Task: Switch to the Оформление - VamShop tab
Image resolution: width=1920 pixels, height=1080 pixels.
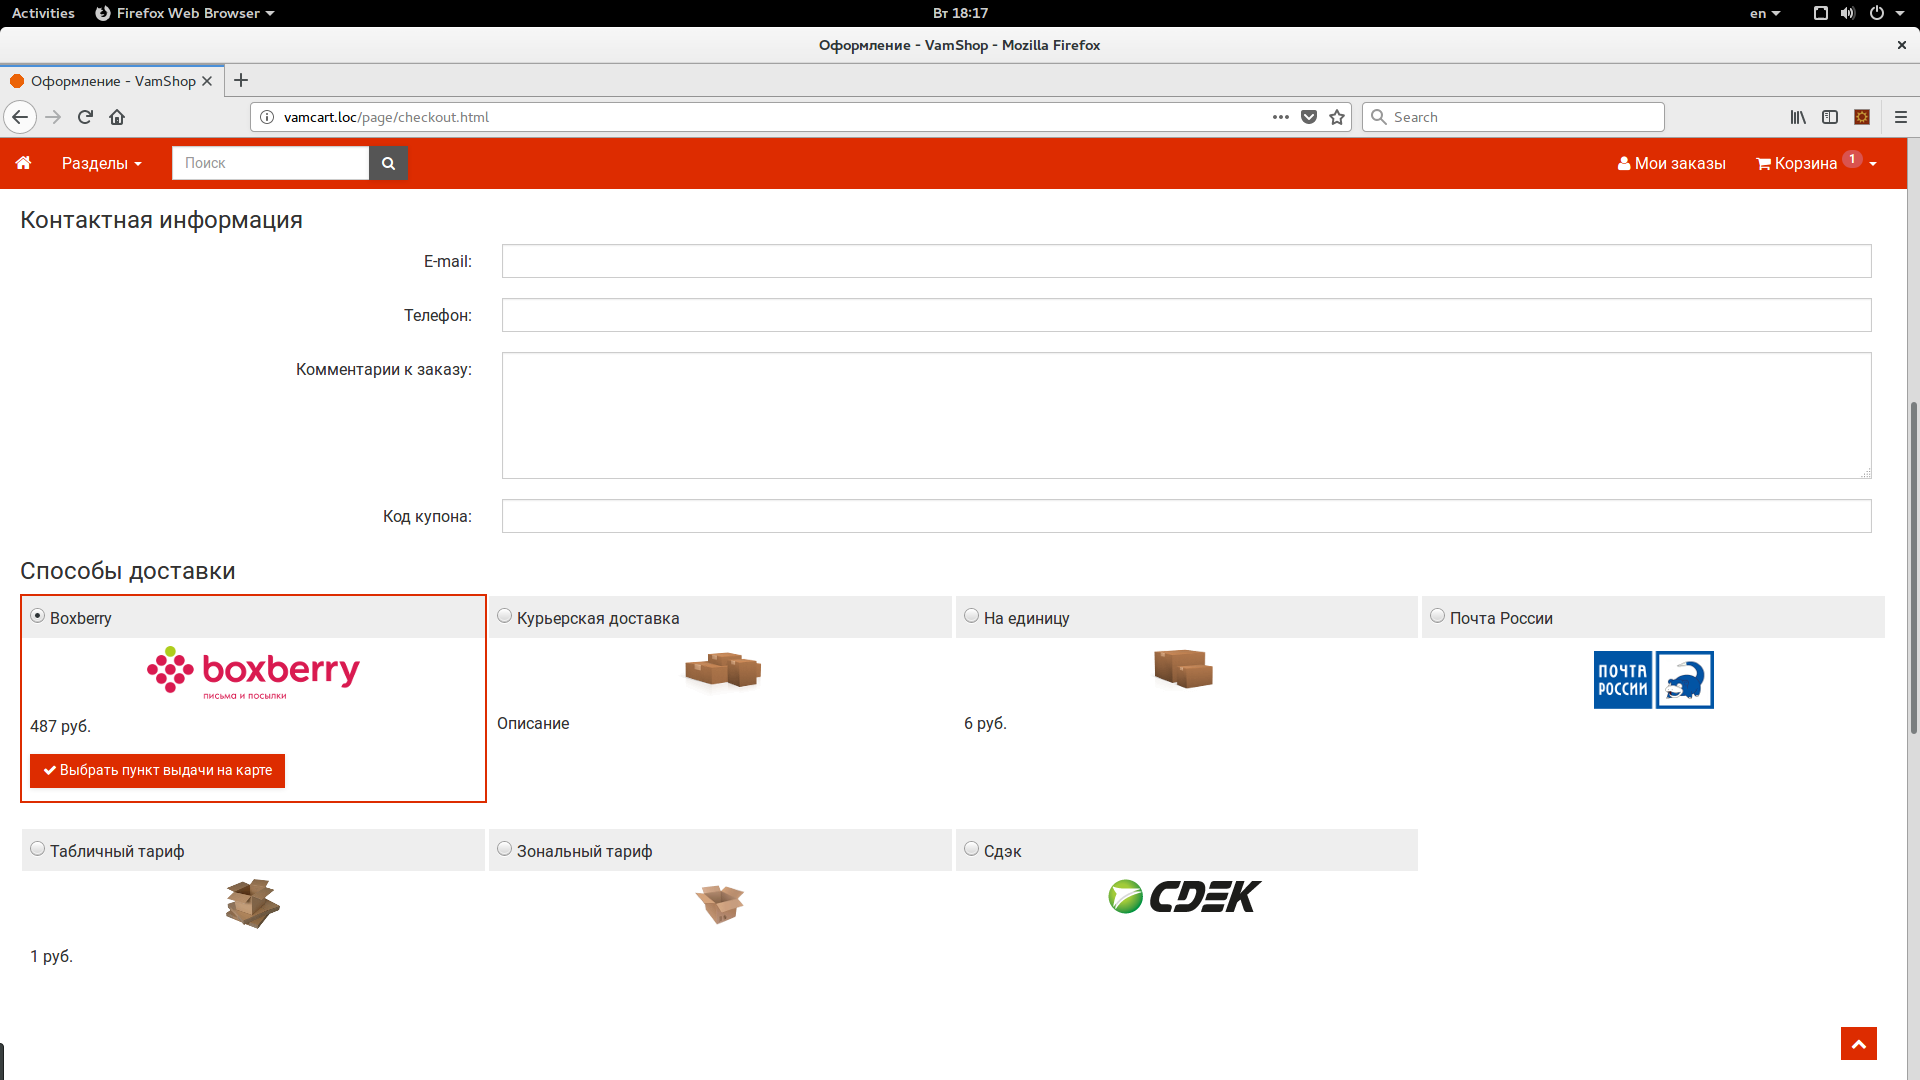Action: pyautogui.click(x=112, y=81)
